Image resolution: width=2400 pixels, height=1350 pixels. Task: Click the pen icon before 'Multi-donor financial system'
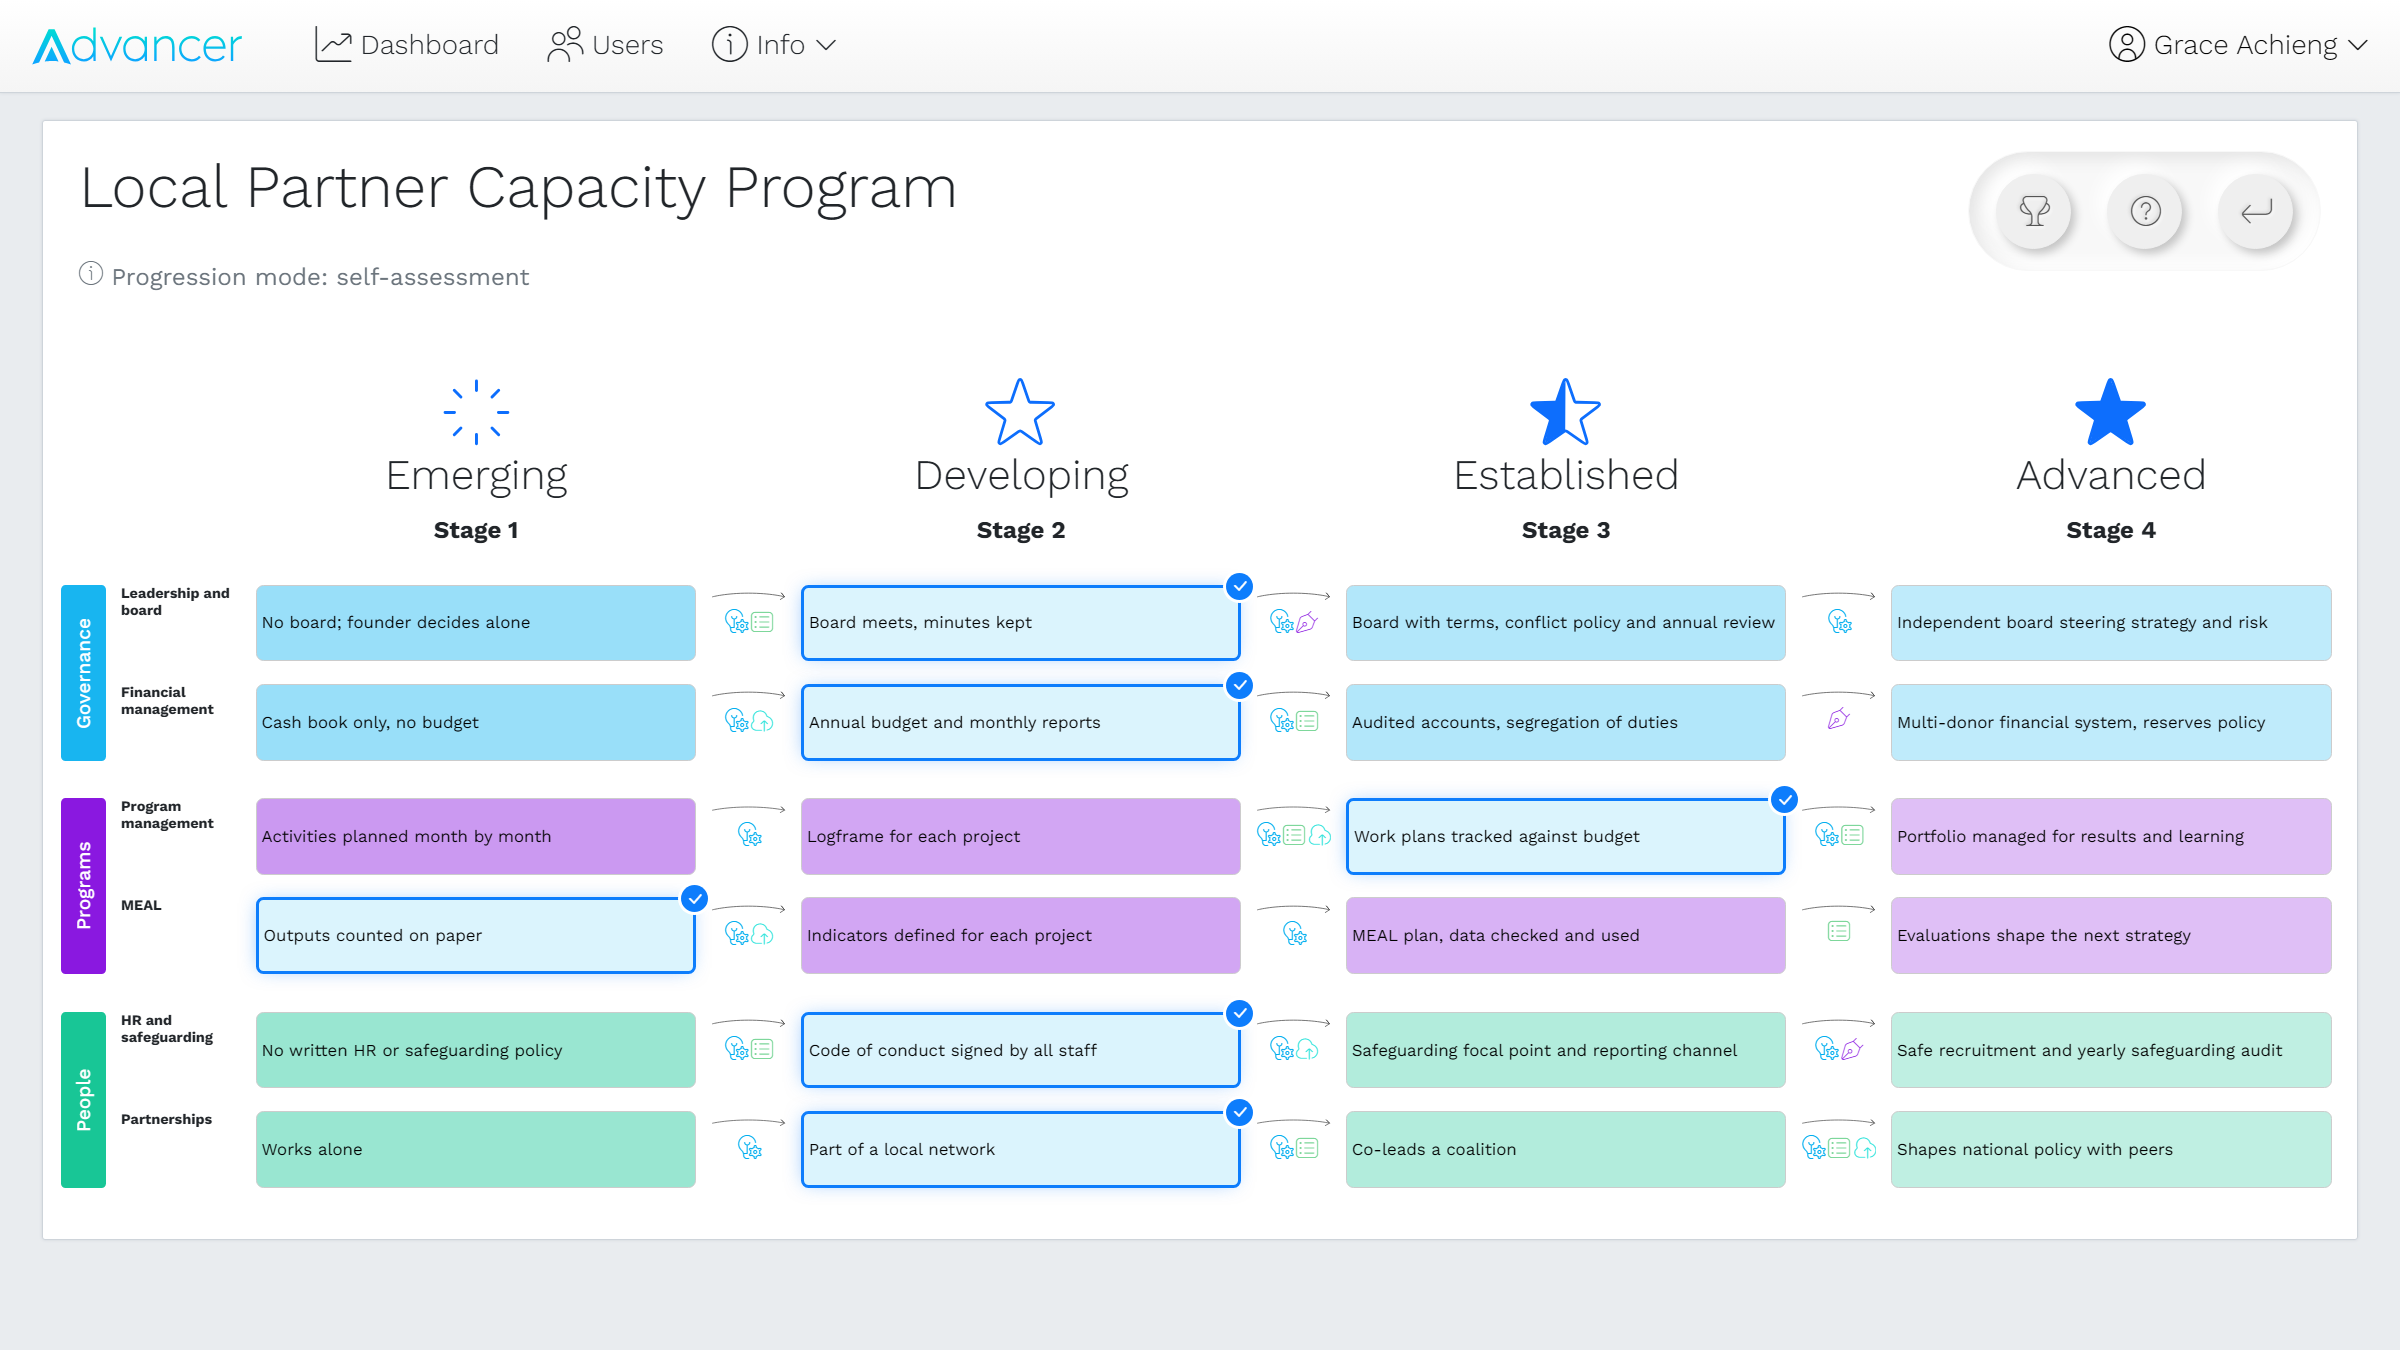coord(1838,719)
